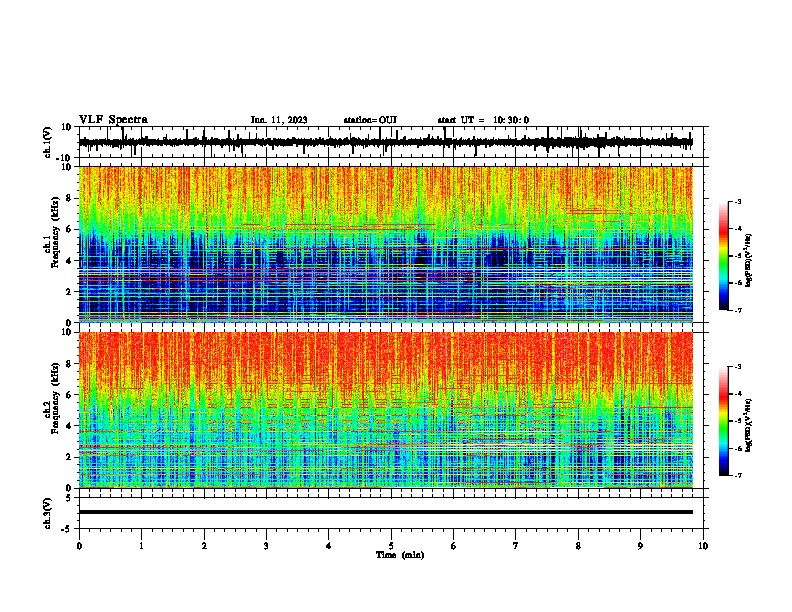
Task: Click the flat black ch.3 signal line
Action: click(x=386, y=512)
